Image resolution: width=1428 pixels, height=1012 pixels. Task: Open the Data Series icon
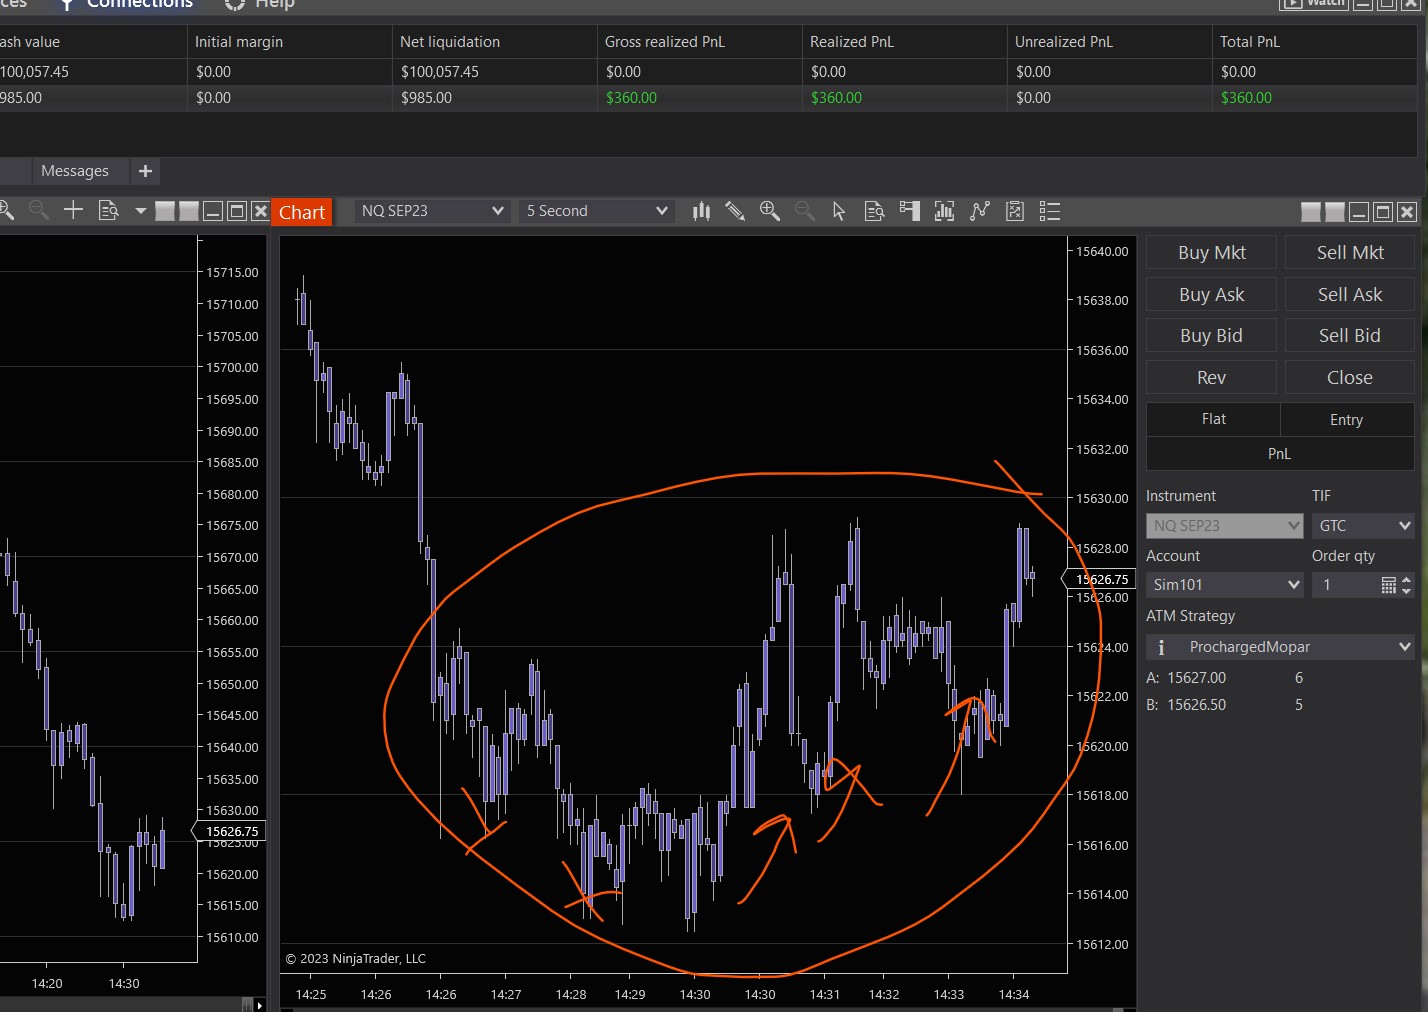(874, 211)
